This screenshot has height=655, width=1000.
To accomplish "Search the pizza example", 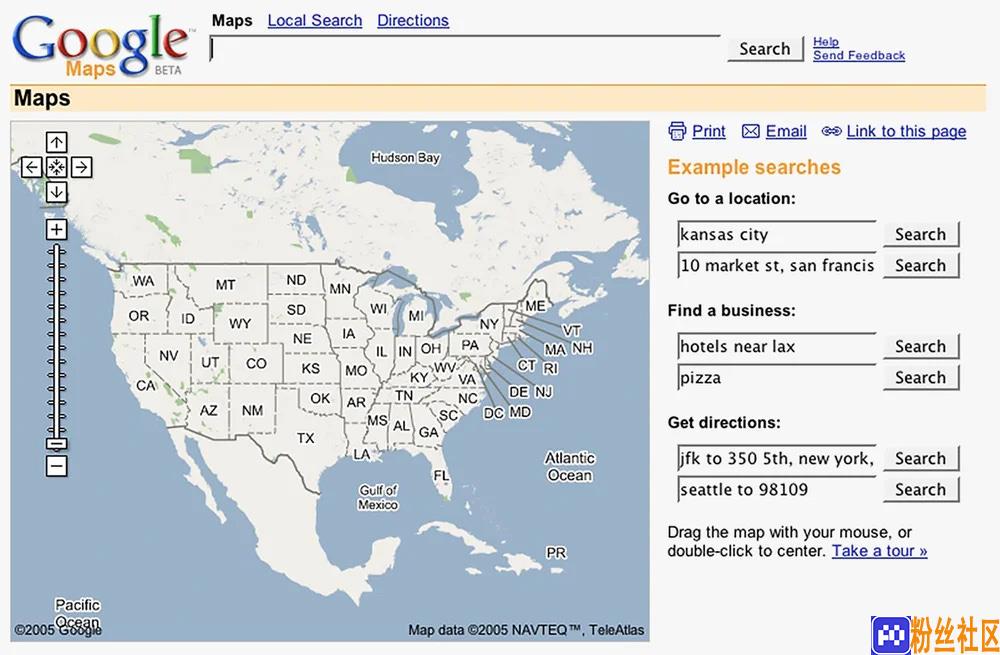I will pyautogui.click(x=921, y=378).
